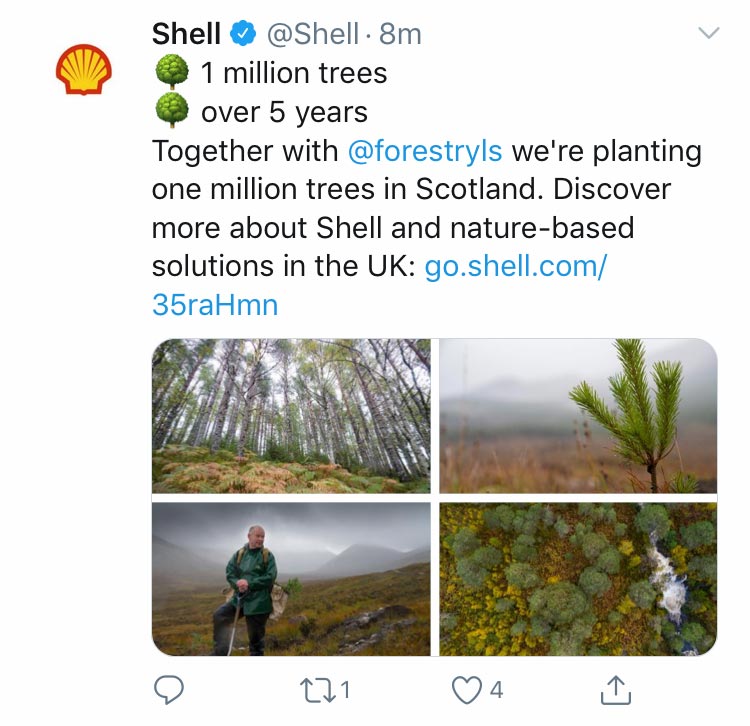Click the tree emoji beside '1 million trees'
This screenshot has height=726, width=750.
click(172, 72)
